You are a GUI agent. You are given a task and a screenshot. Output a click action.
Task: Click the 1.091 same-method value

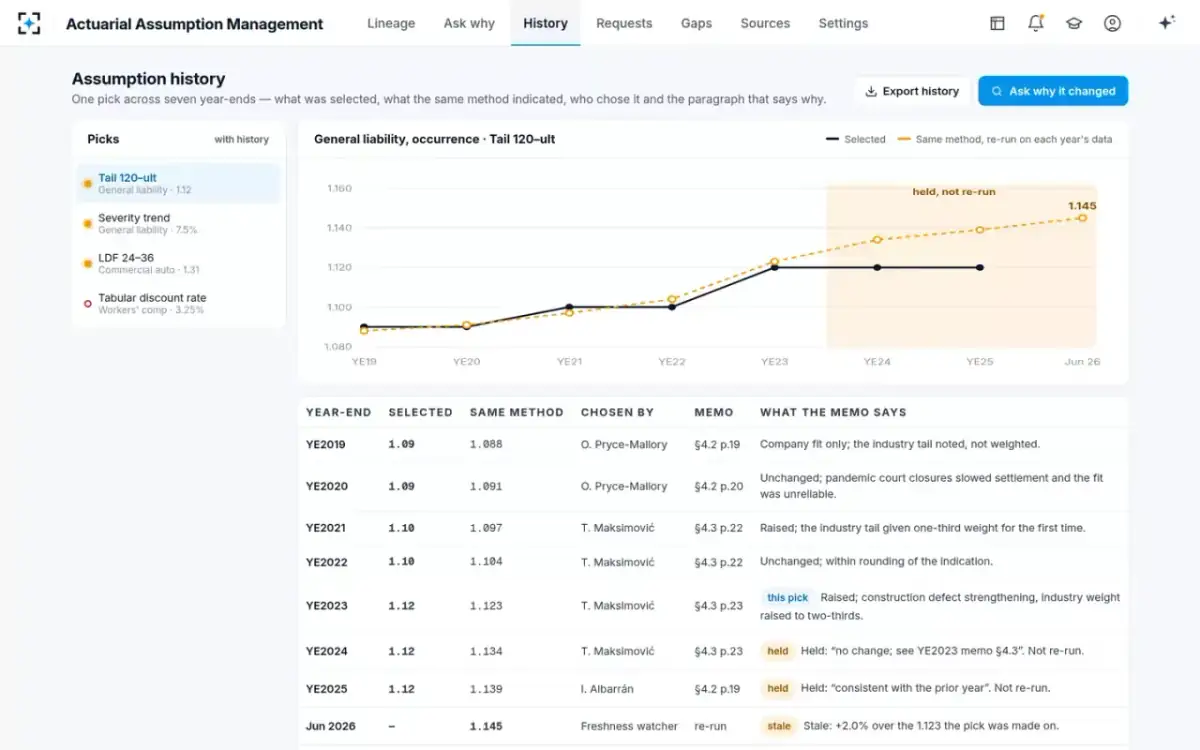point(486,486)
